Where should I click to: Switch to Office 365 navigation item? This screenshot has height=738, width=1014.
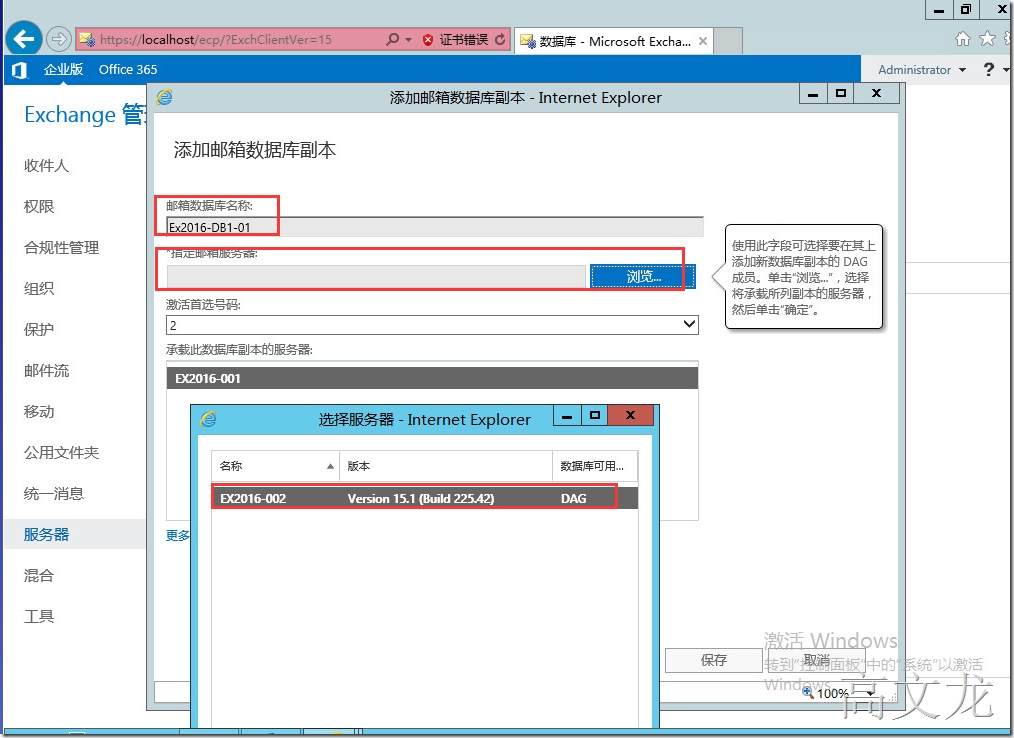tap(128, 69)
